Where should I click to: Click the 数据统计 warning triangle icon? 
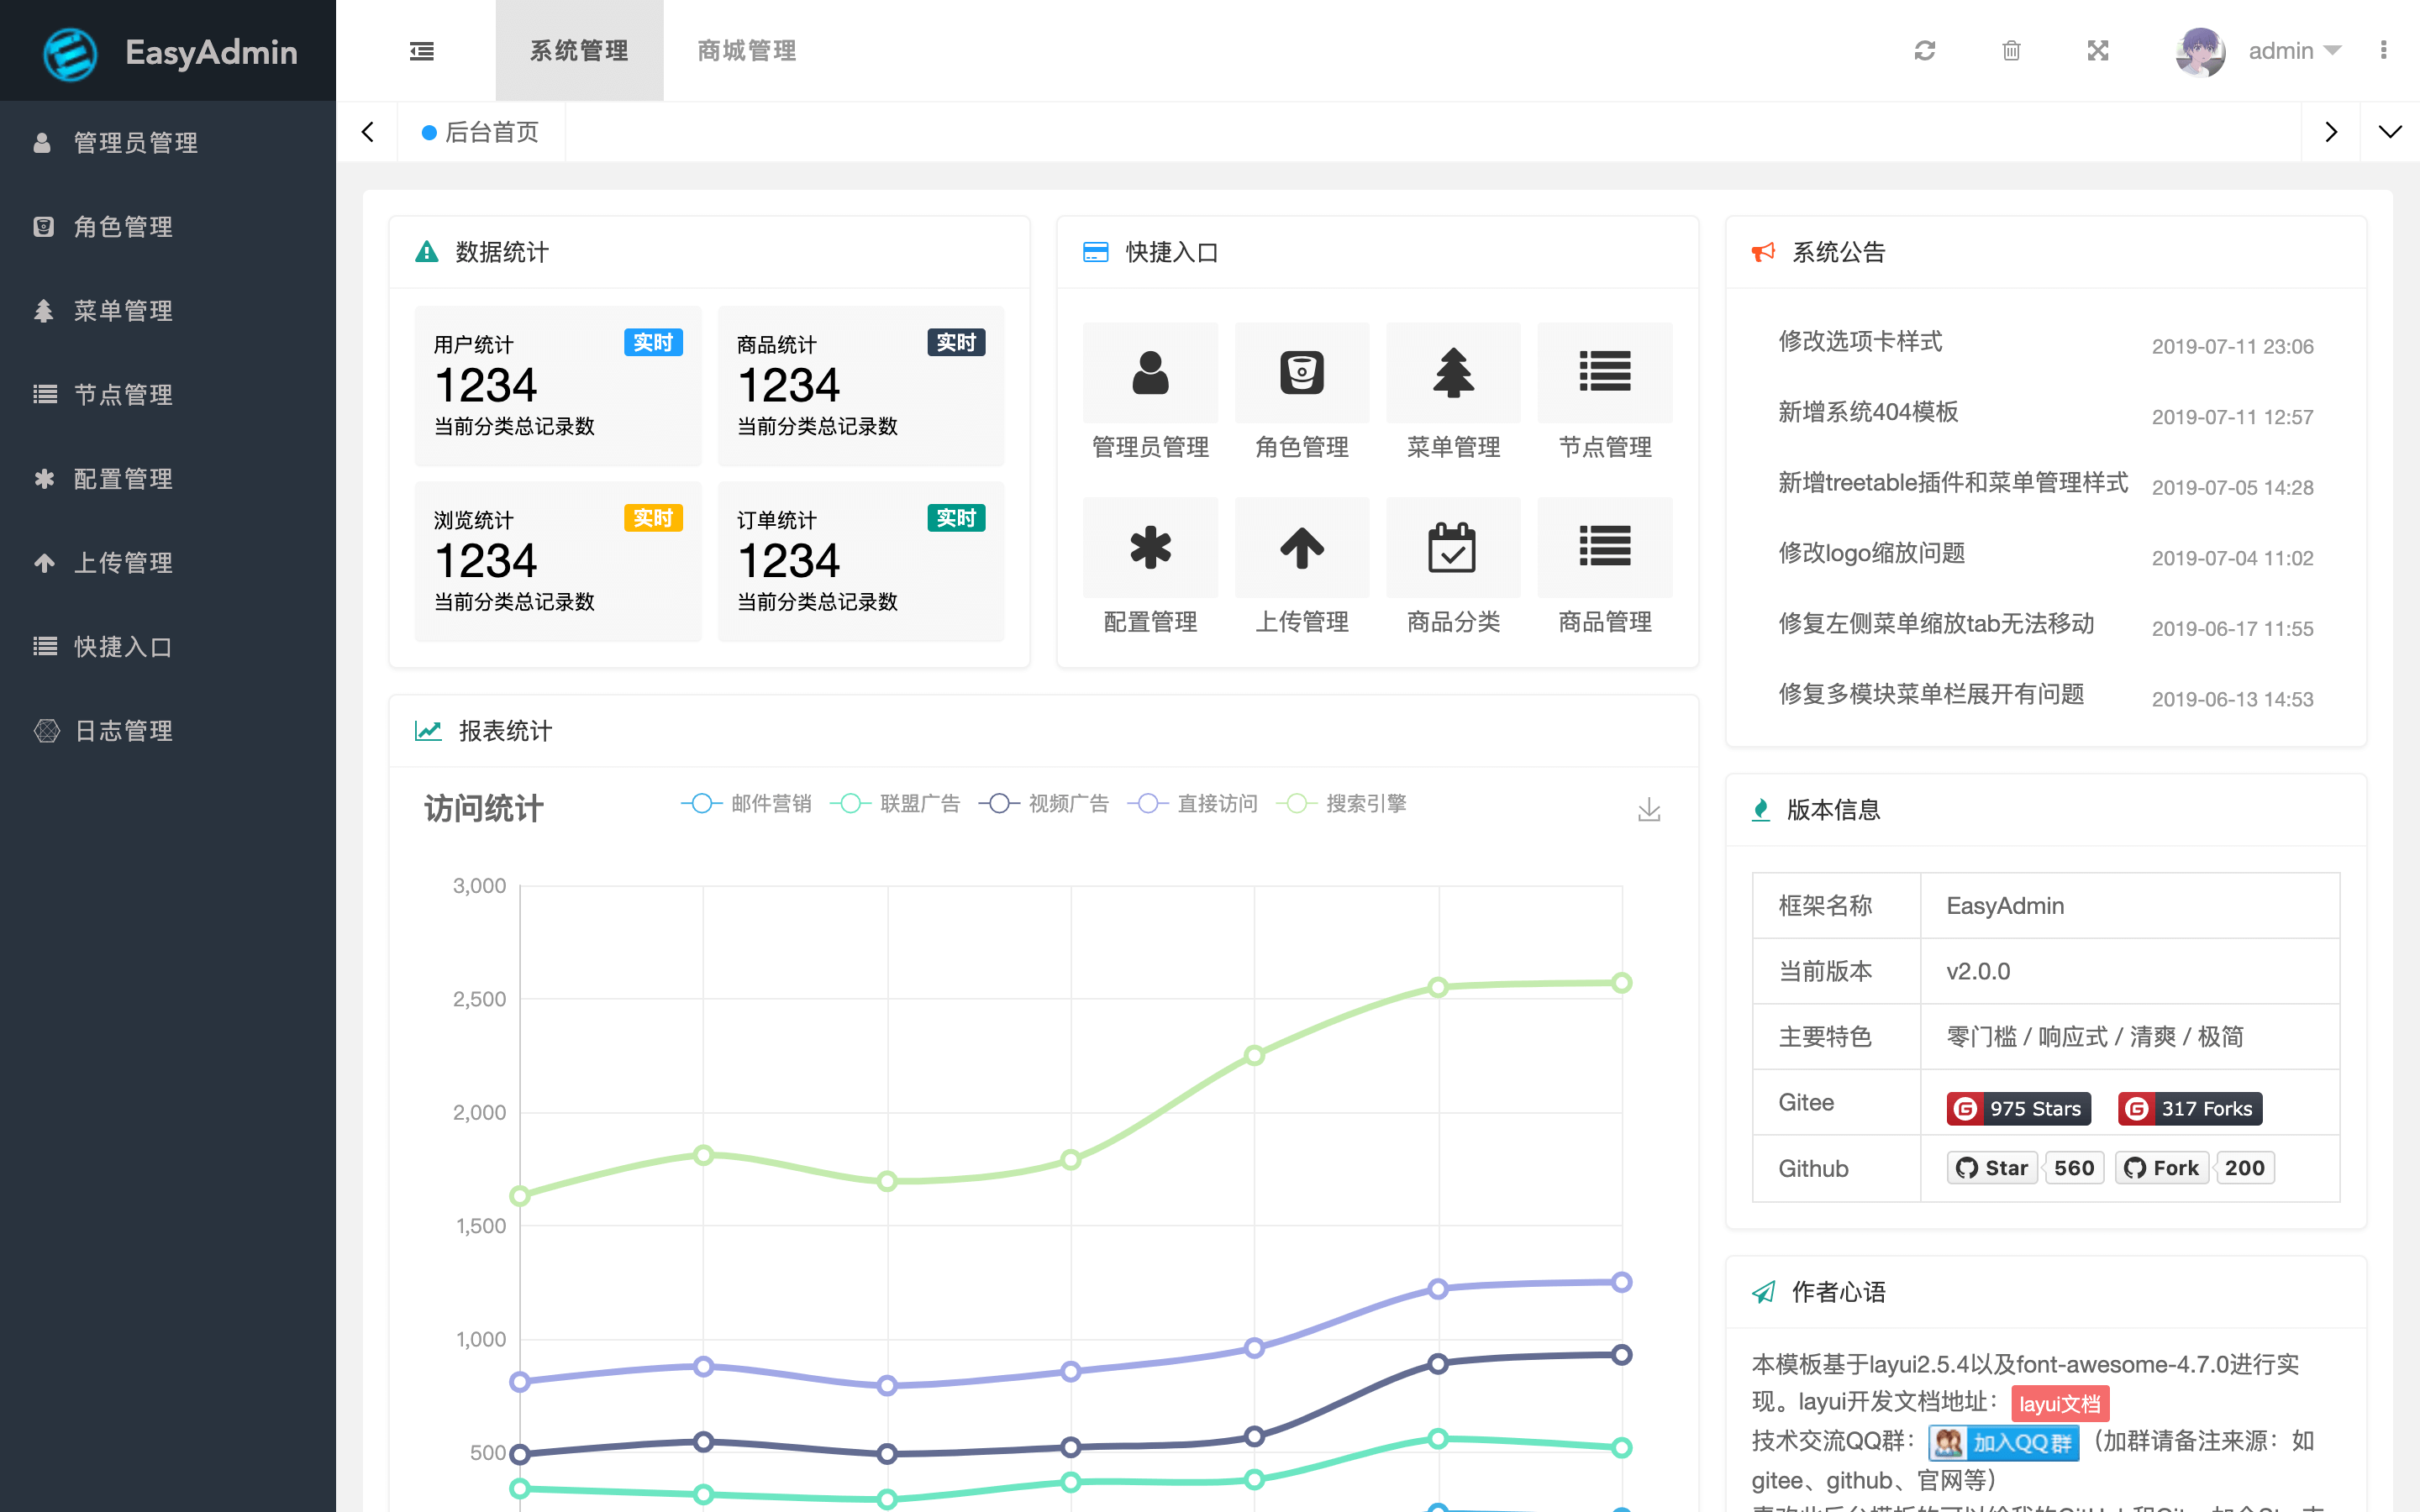coord(427,252)
